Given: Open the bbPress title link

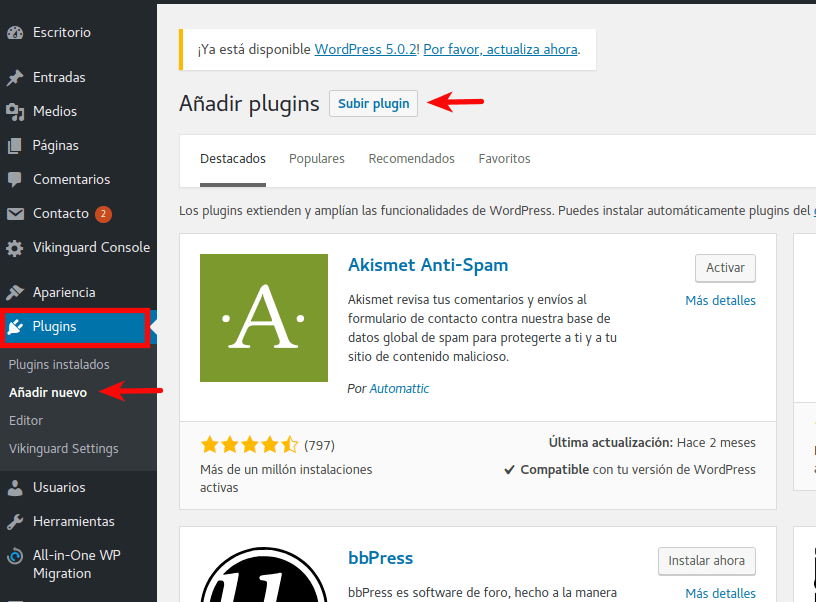Looking at the screenshot, I should pyautogui.click(x=380, y=558).
